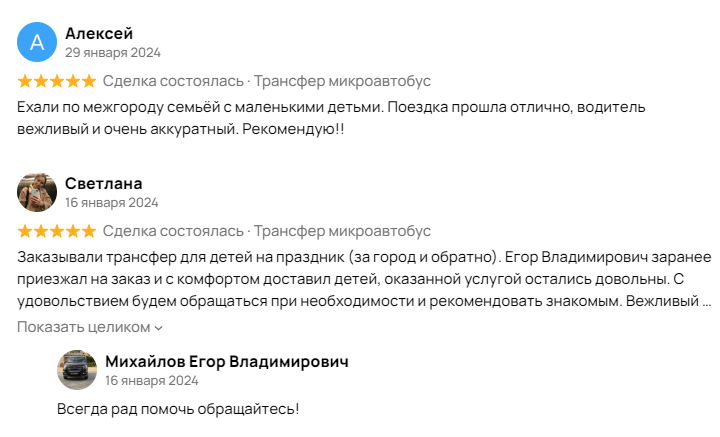Click last star of Светлана's rating
Viewport: 720px width, 437px height.
click(x=89, y=231)
